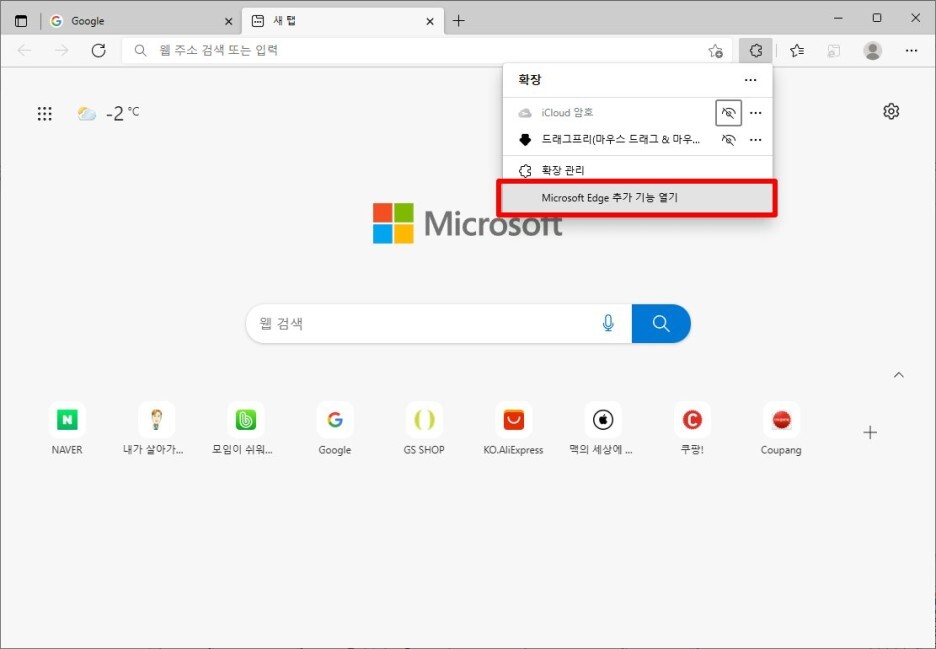Screen dimensions: 936x649
Task: Open browser Settings and more menu
Action: pos(911,51)
